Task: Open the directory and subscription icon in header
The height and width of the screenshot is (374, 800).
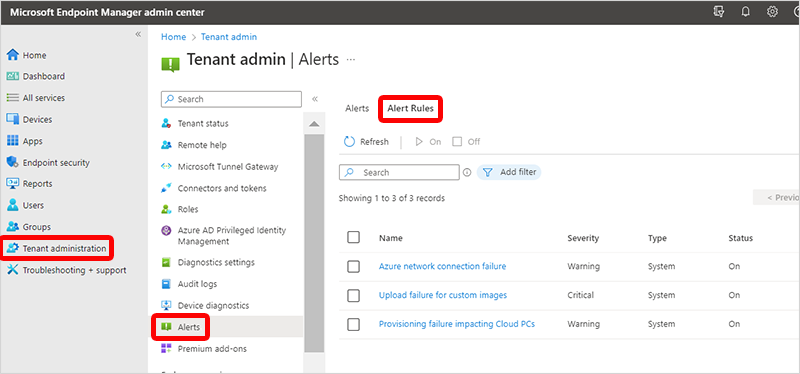Action: [x=719, y=12]
